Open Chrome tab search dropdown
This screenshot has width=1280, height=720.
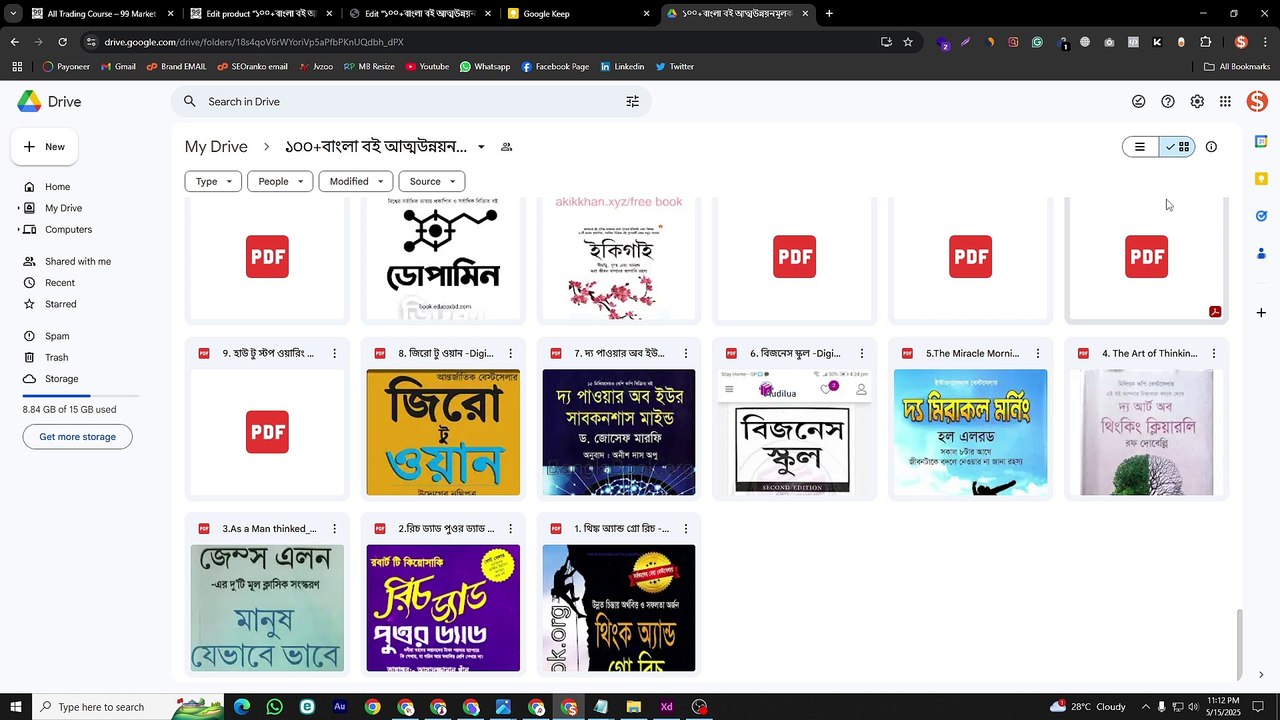(x=13, y=14)
